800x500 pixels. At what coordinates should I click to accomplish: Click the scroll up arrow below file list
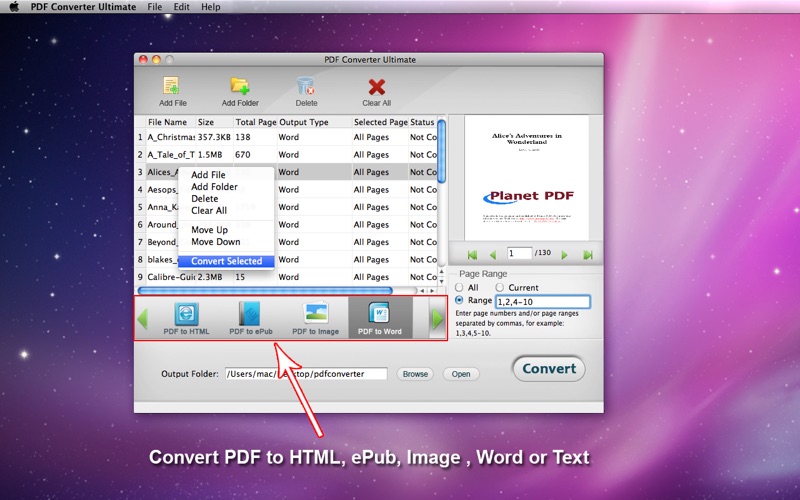click(x=442, y=272)
